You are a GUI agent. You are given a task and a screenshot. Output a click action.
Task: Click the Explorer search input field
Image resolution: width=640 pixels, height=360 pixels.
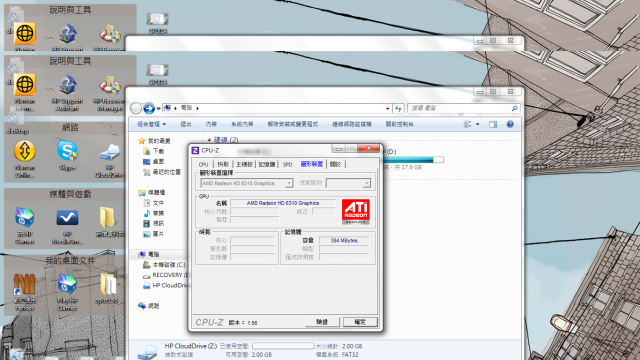pos(459,108)
